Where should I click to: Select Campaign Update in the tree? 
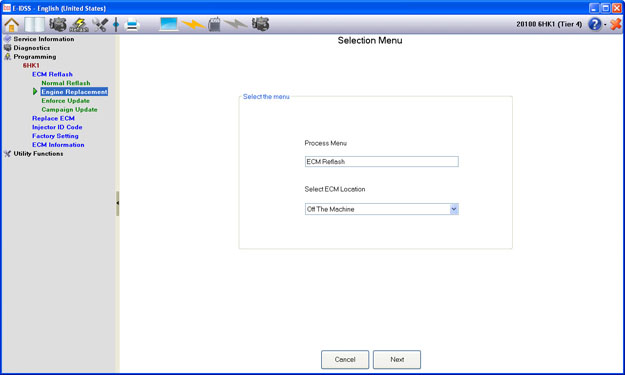coord(69,109)
